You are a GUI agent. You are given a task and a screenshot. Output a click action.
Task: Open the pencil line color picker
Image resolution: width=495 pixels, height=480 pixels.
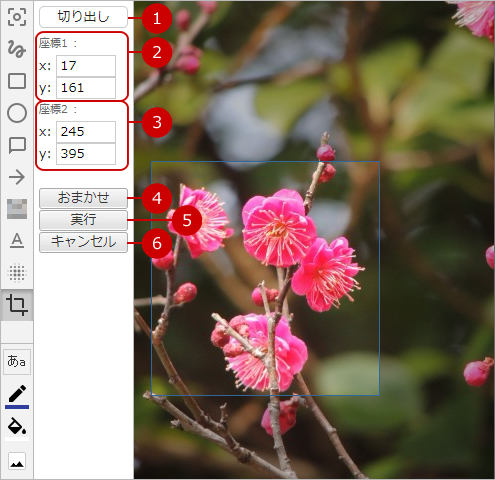click(17, 397)
